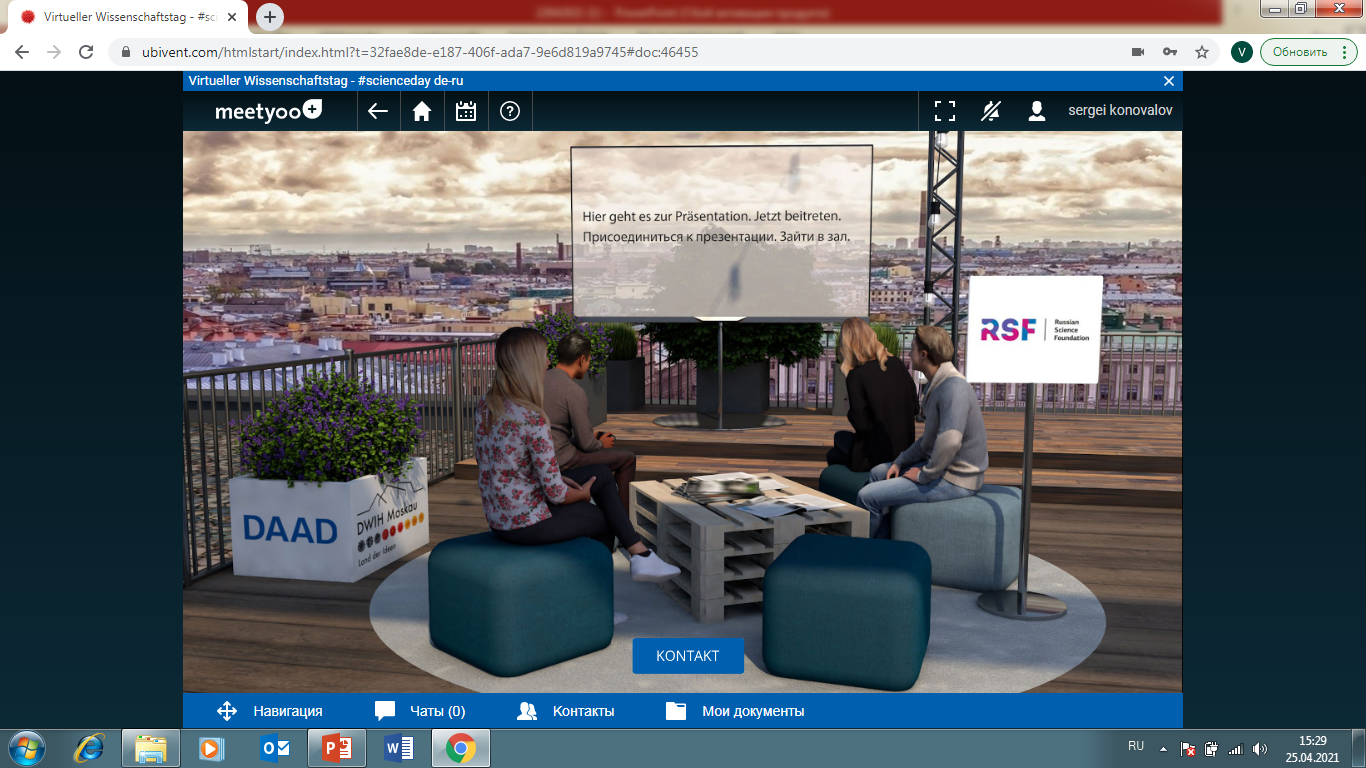Viewport: 1366px width, 768px height.
Task: Go to the home lobby icon
Action: [422, 111]
